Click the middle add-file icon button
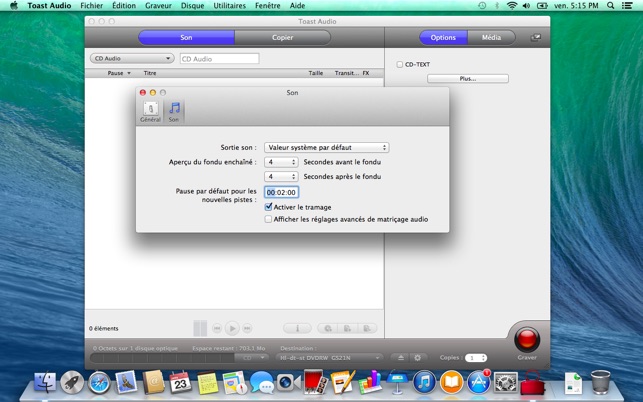643x402 pixels. click(x=347, y=328)
